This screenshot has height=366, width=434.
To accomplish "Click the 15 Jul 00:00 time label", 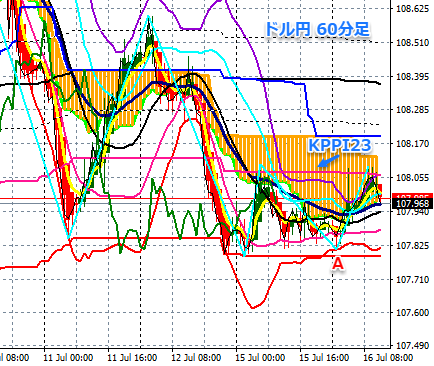I will tap(260, 358).
